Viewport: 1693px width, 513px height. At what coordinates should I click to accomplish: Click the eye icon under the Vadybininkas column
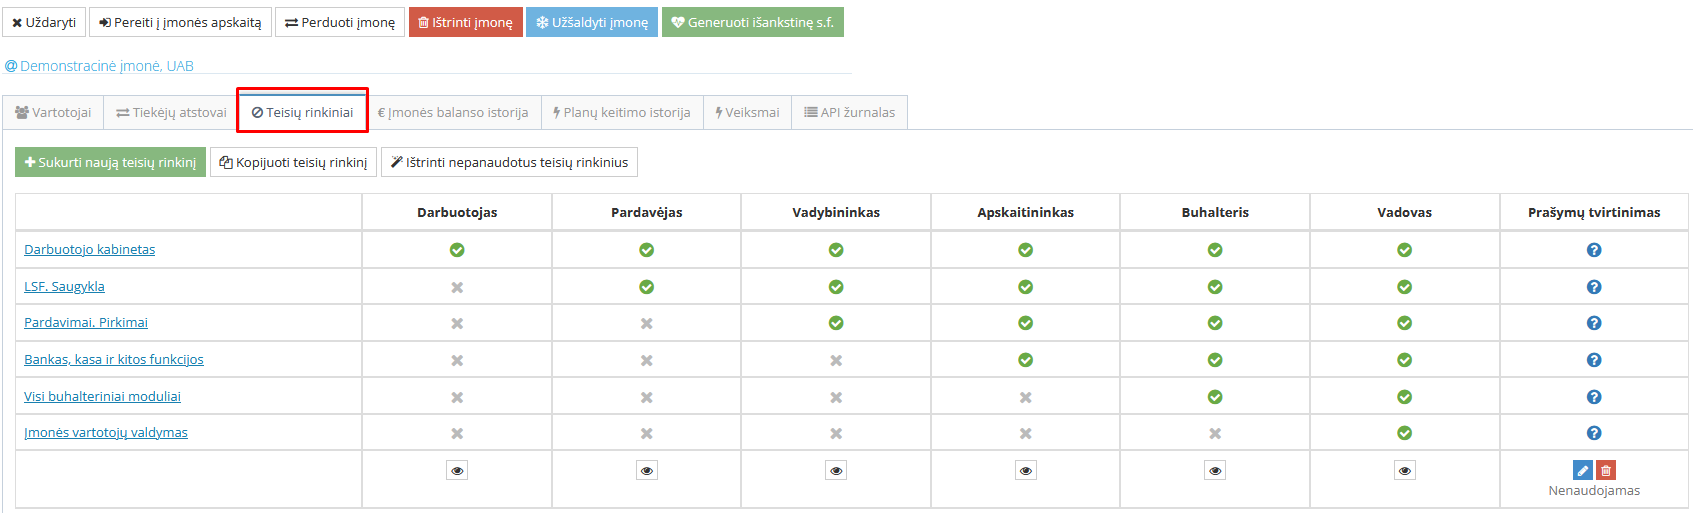(836, 470)
